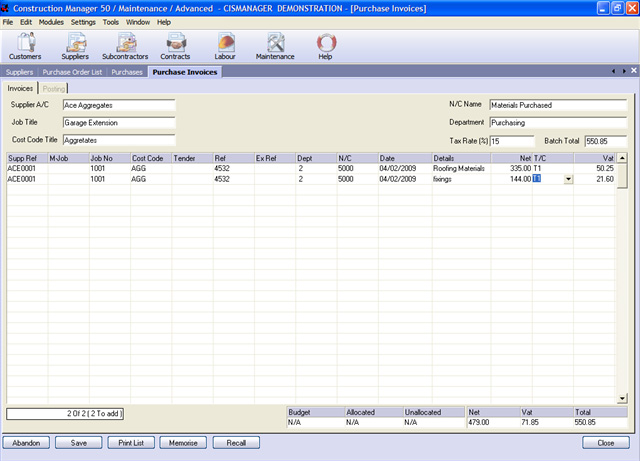Click the Abandon button
640x461 pixels.
point(26,443)
